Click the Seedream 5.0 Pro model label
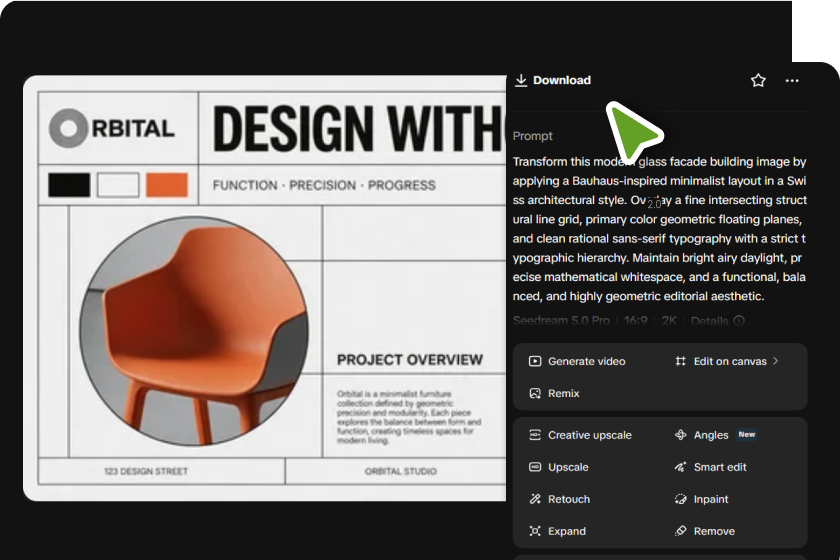Screen dimensions: 840x560 tap(561, 320)
